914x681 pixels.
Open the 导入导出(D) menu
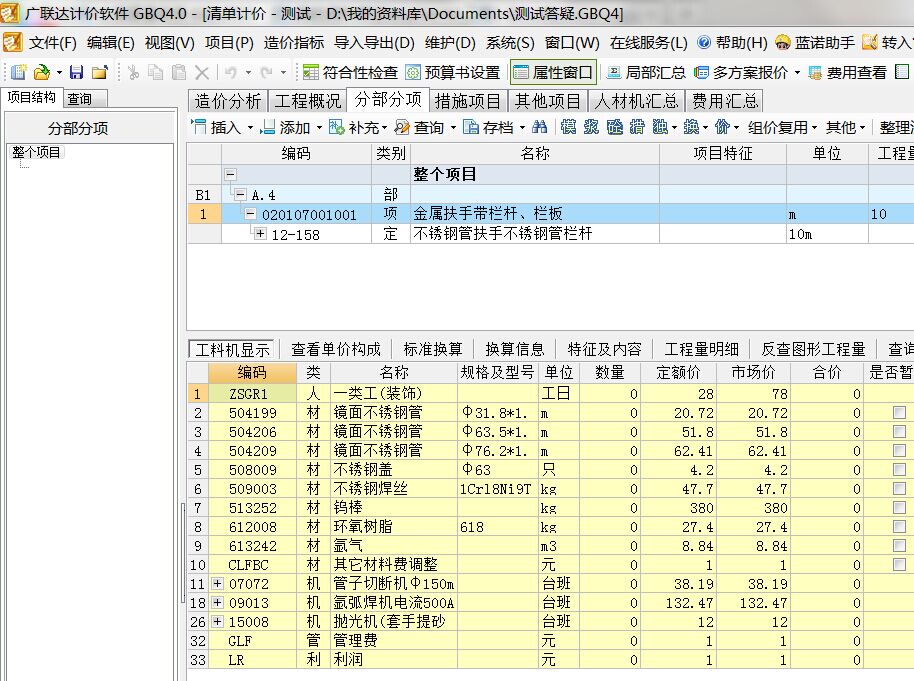[x=374, y=43]
